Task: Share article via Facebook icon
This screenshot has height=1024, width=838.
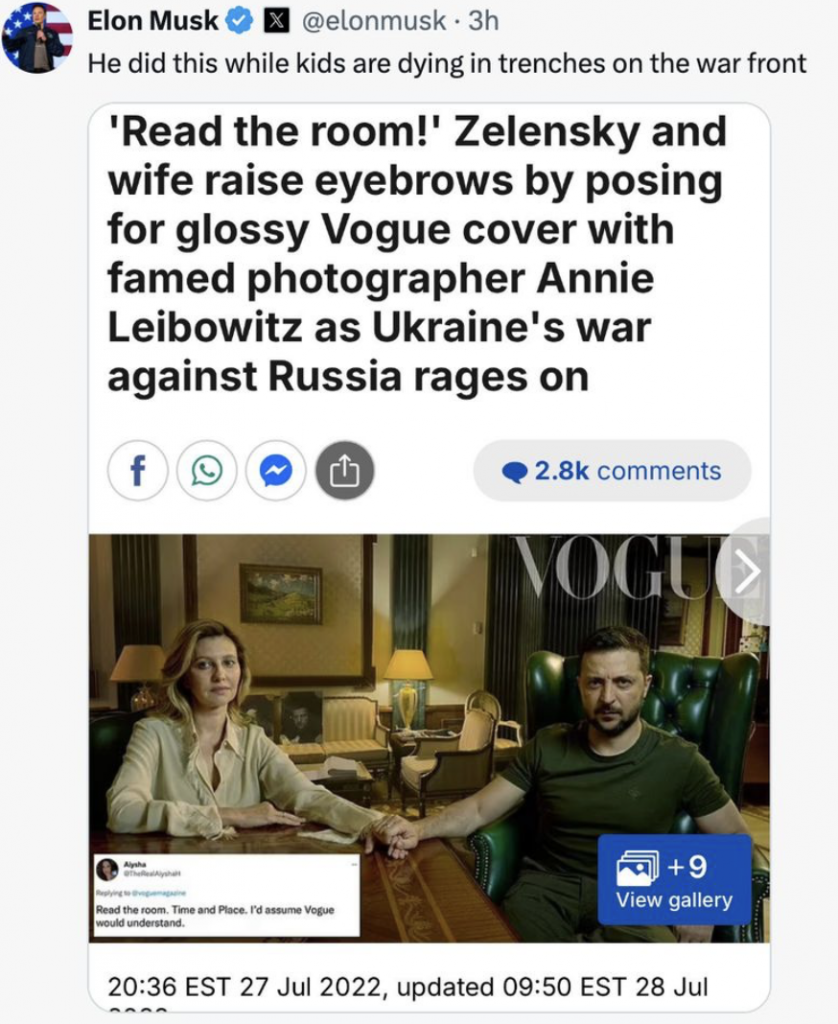Action: coord(138,470)
